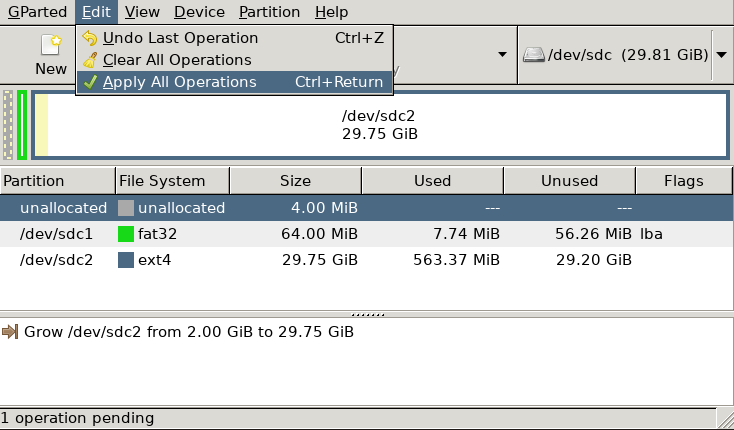Select the unallocated block in disk map
The height and width of the screenshot is (430, 734).
click(8, 125)
